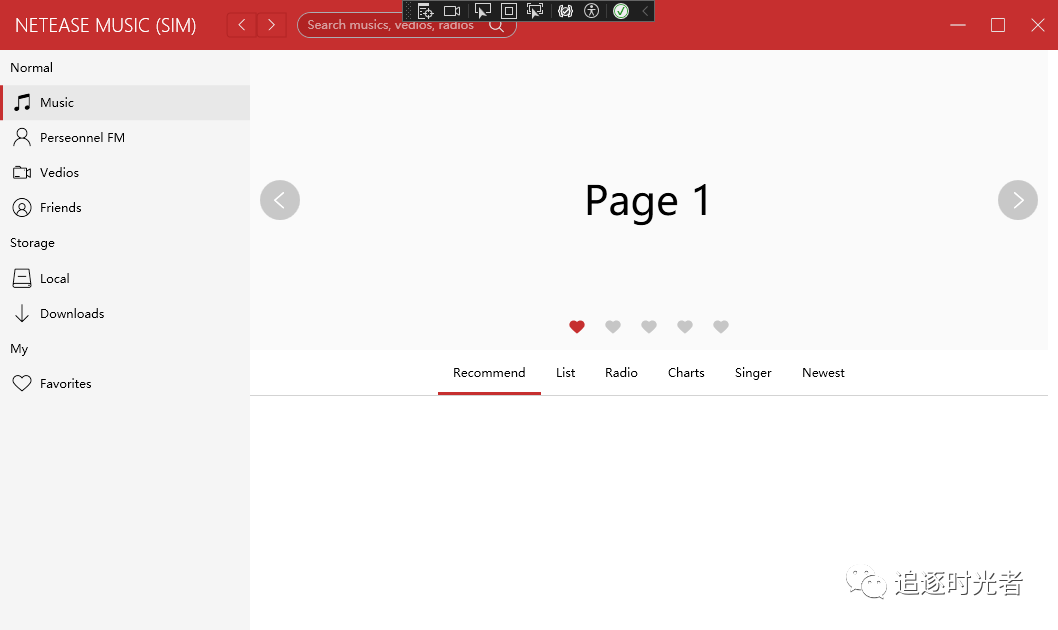Image resolution: width=1058 pixels, height=630 pixels.
Task: Click the Page 1 carousel text
Action: 648,201
